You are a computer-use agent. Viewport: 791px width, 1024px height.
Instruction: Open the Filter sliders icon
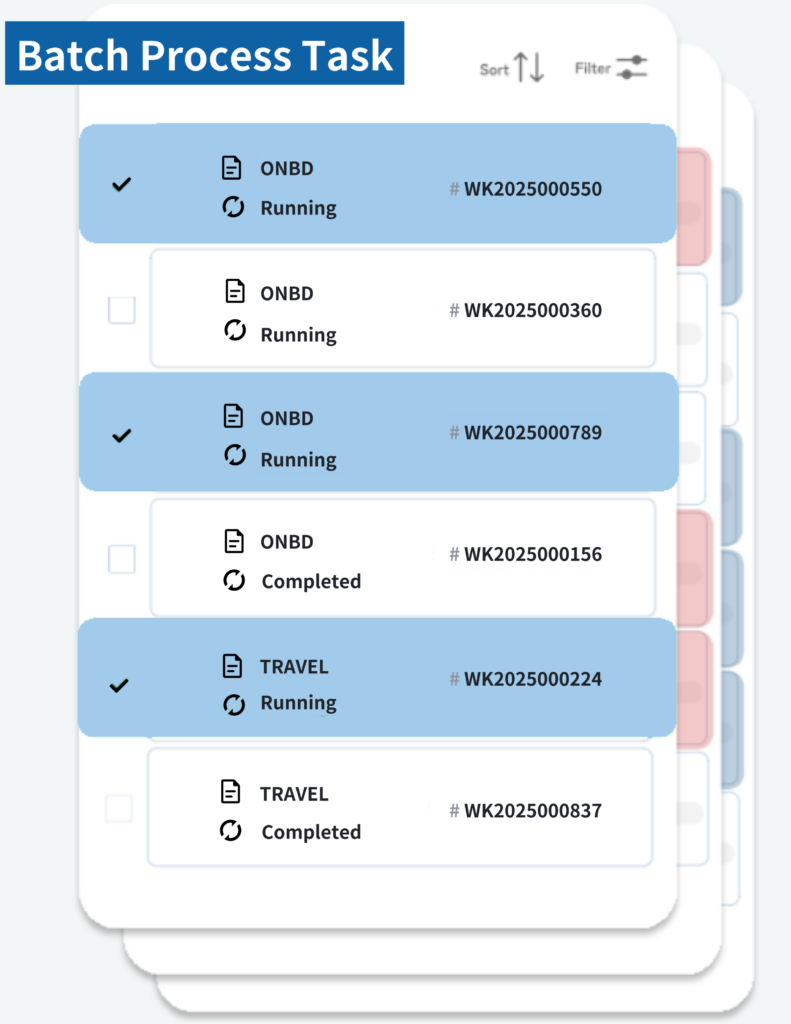[x=631, y=68]
